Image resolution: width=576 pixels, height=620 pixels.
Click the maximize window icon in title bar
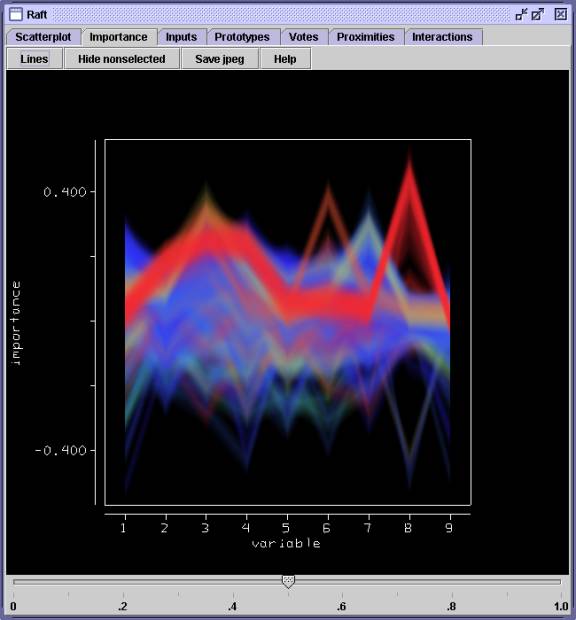click(538, 15)
